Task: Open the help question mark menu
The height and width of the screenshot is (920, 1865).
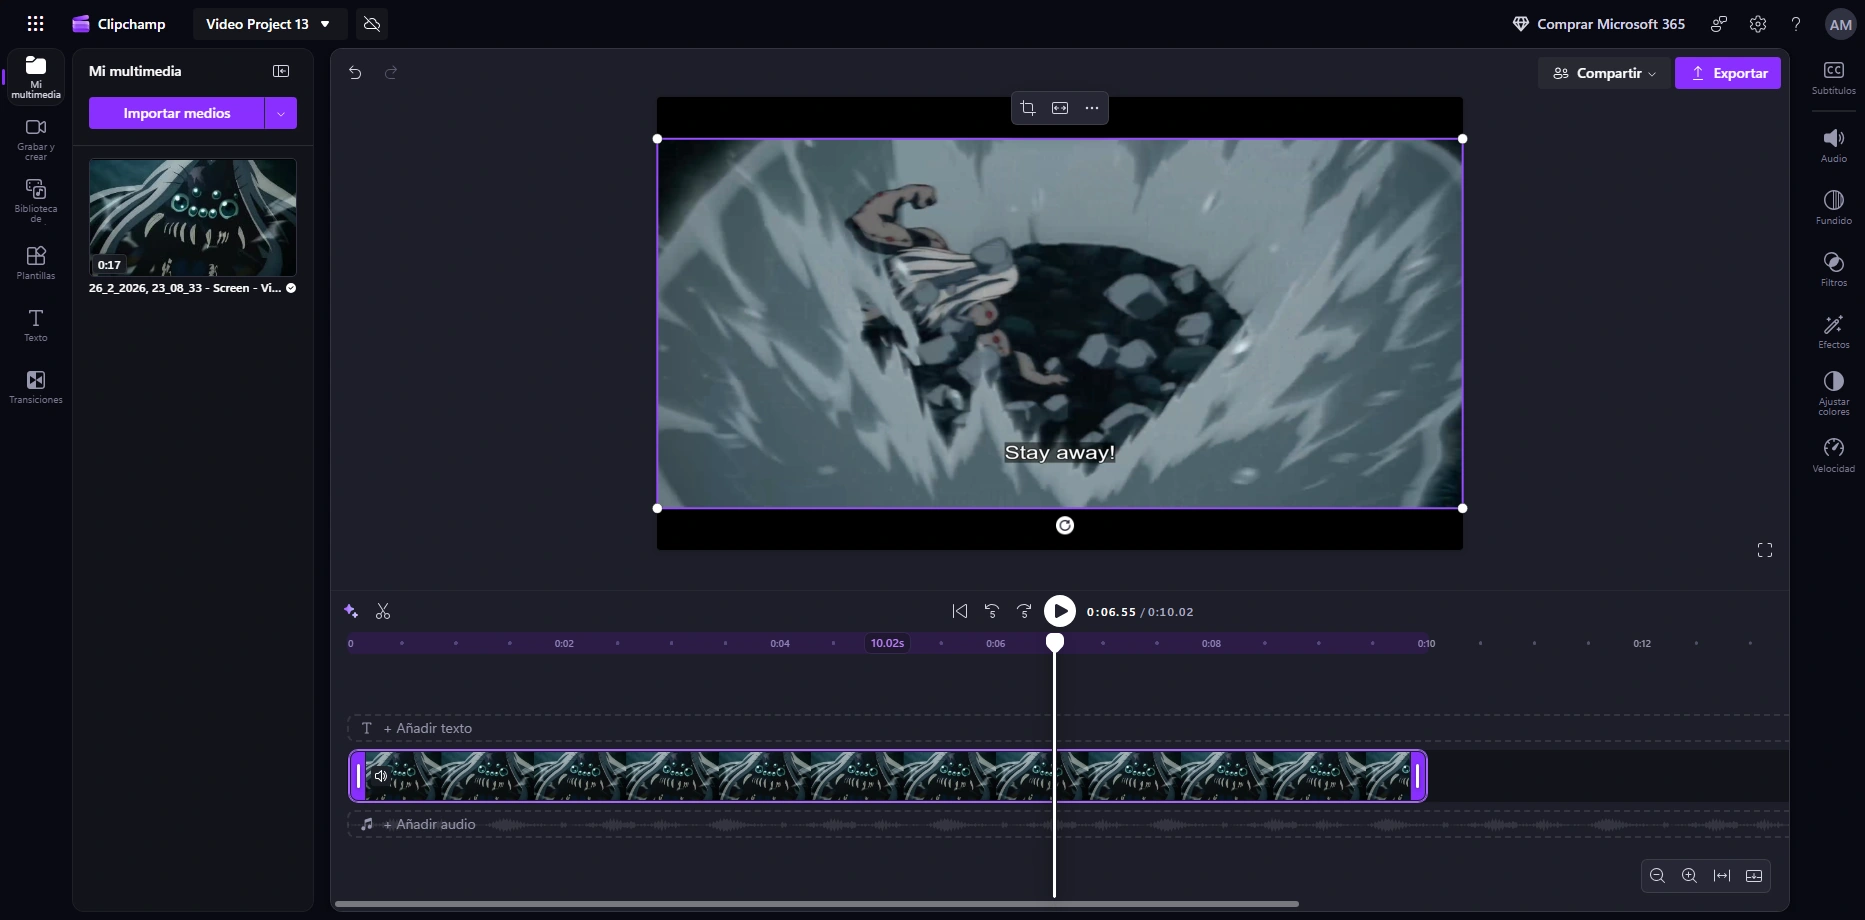Action: pyautogui.click(x=1796, y=24)
